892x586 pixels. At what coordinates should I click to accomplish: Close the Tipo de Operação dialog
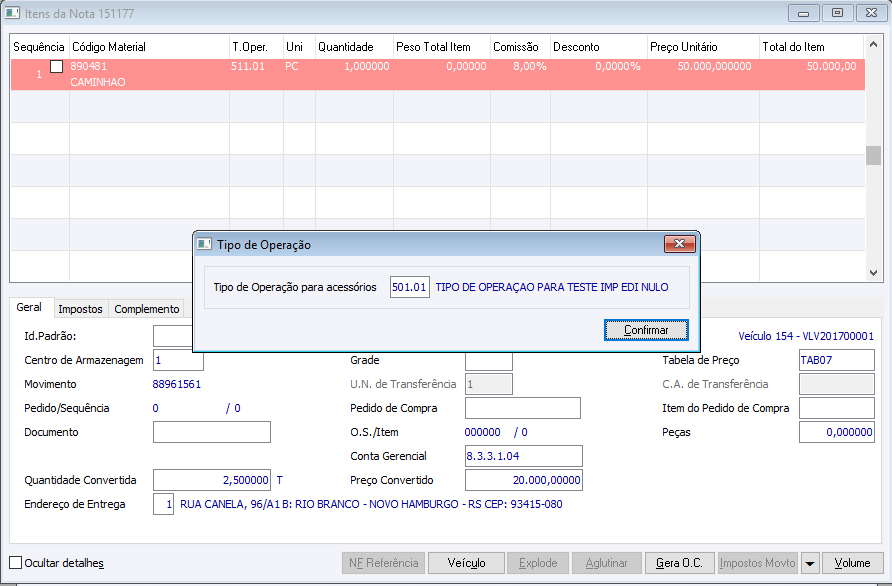tap(680, 244)
